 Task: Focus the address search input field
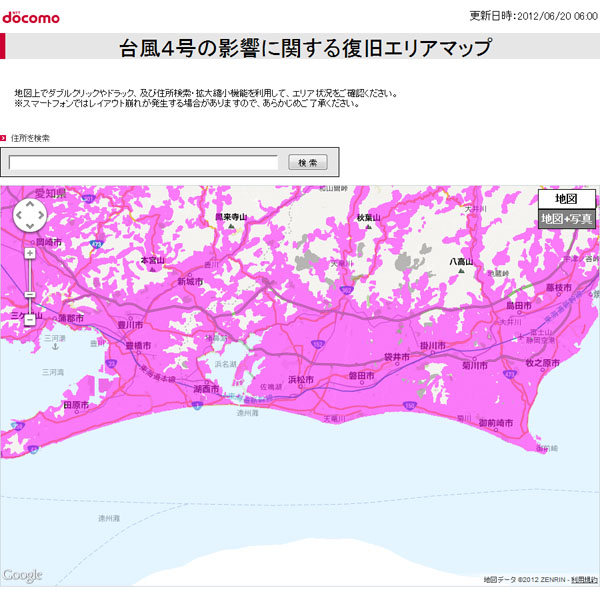[x=143, y=162]
